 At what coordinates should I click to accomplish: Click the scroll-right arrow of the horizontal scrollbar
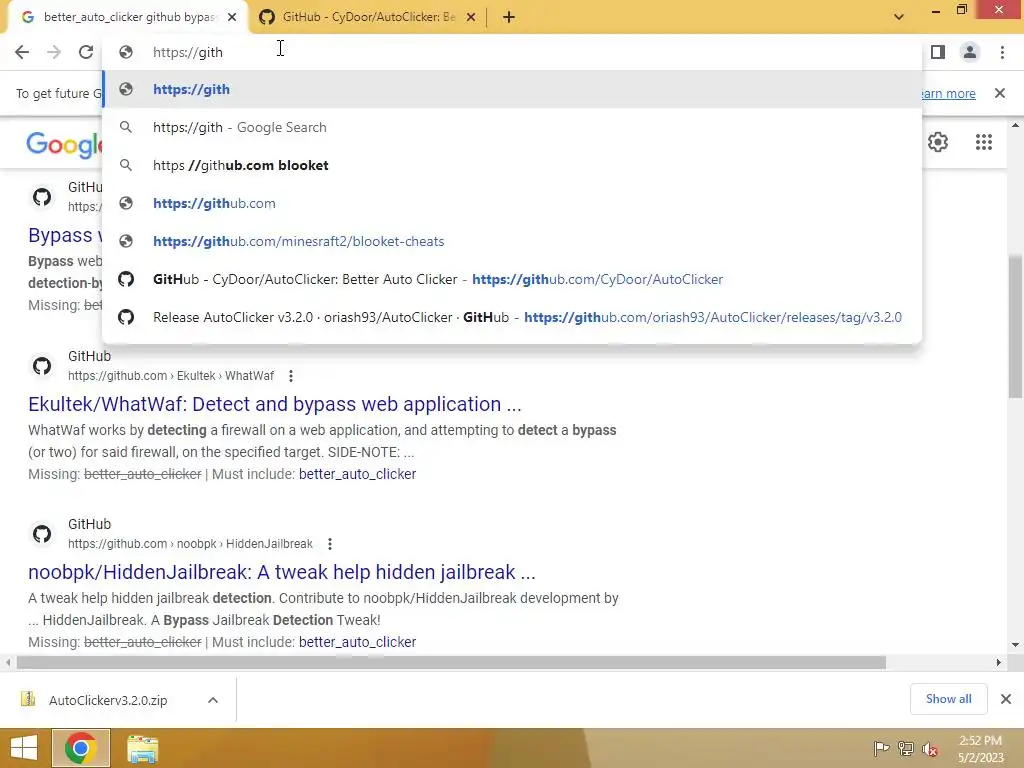click(x=999, y=662)
